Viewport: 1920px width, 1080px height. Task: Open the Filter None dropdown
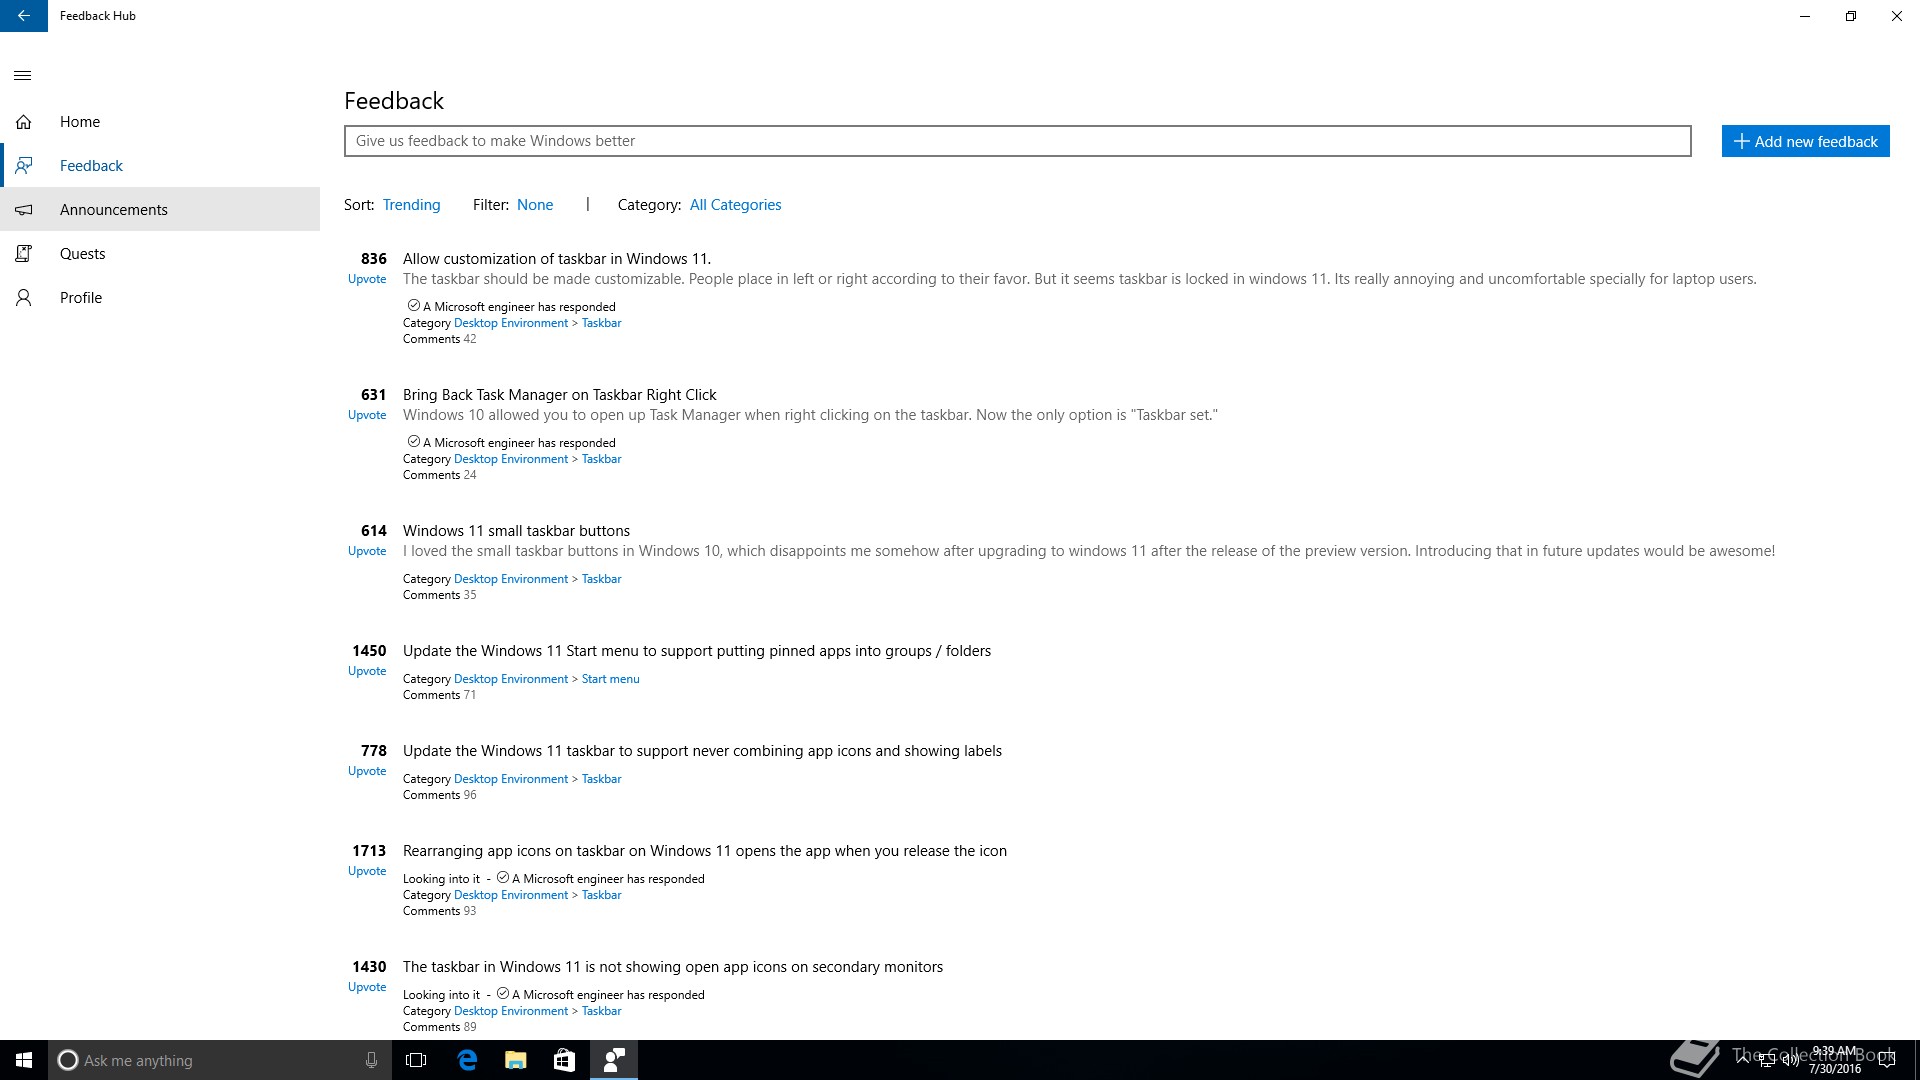tap(535, 205)
